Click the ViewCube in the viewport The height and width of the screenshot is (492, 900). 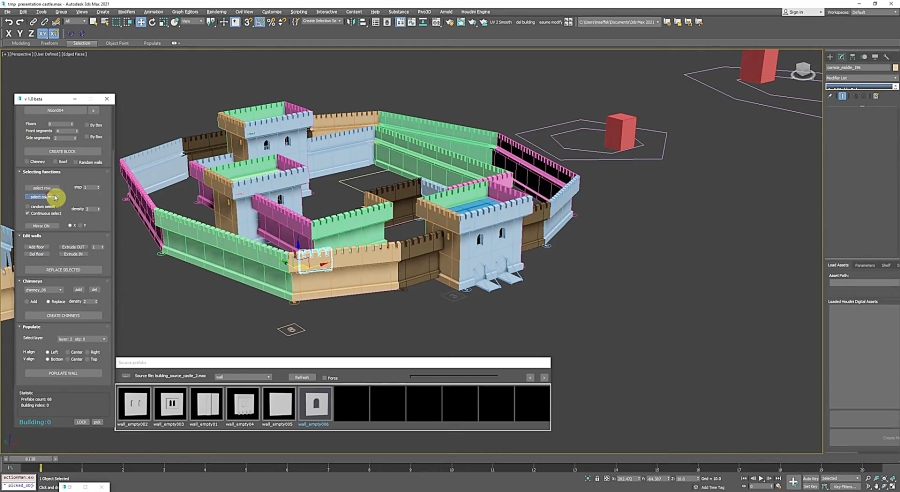[x=802, y=70]
